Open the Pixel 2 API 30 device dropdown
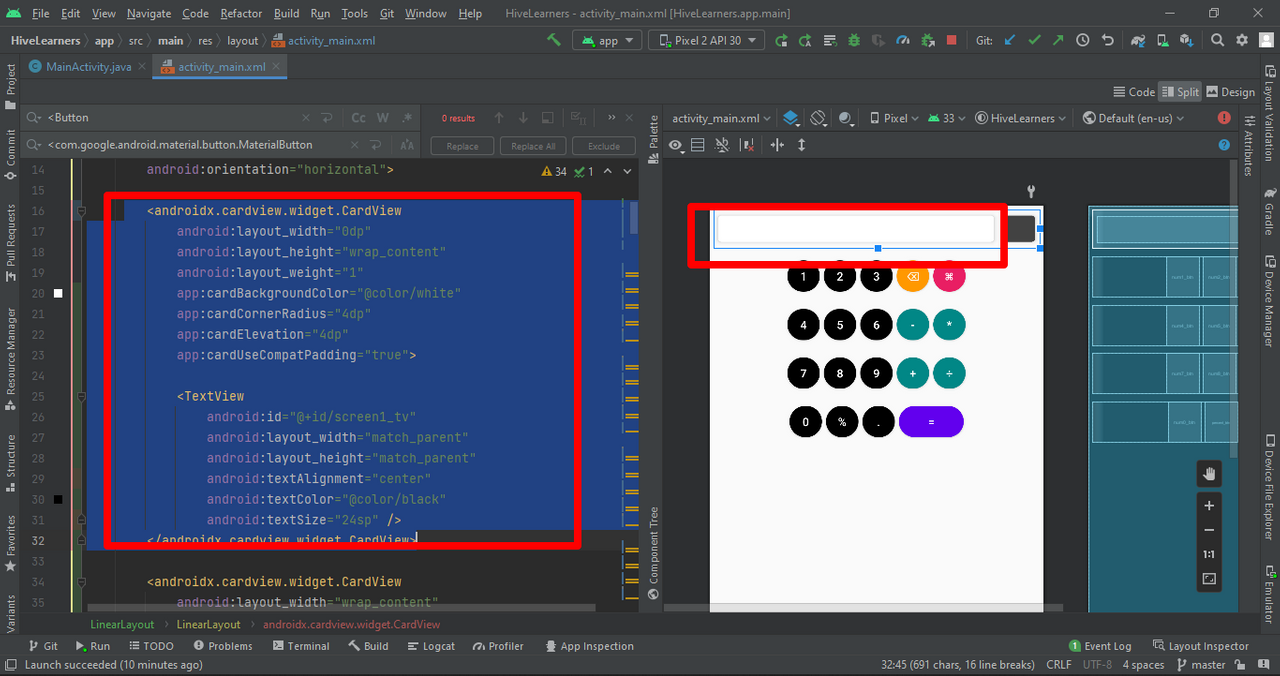Viewport: 1280px width, 676px height. point(707,40)
